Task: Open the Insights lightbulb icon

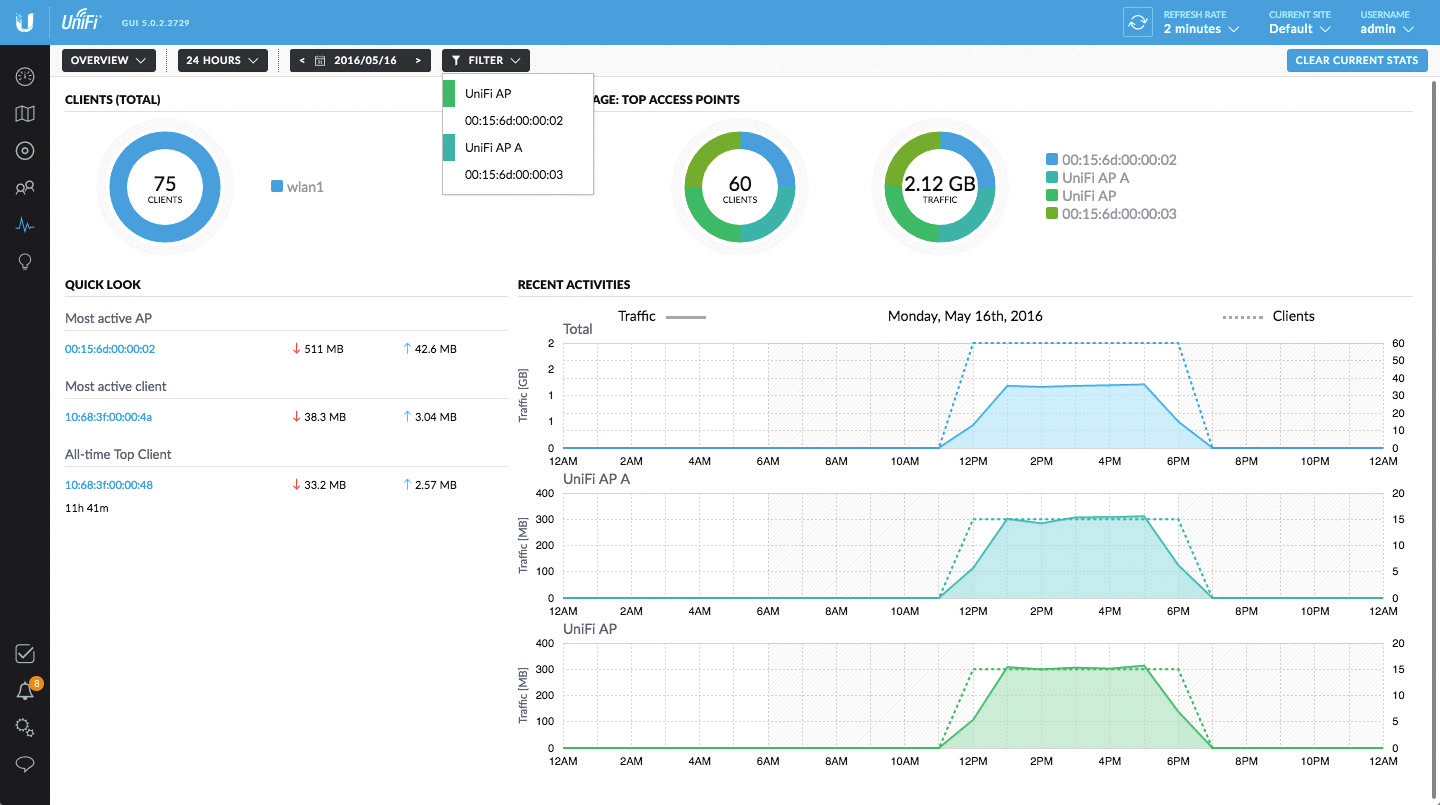Action: (25, 261)
